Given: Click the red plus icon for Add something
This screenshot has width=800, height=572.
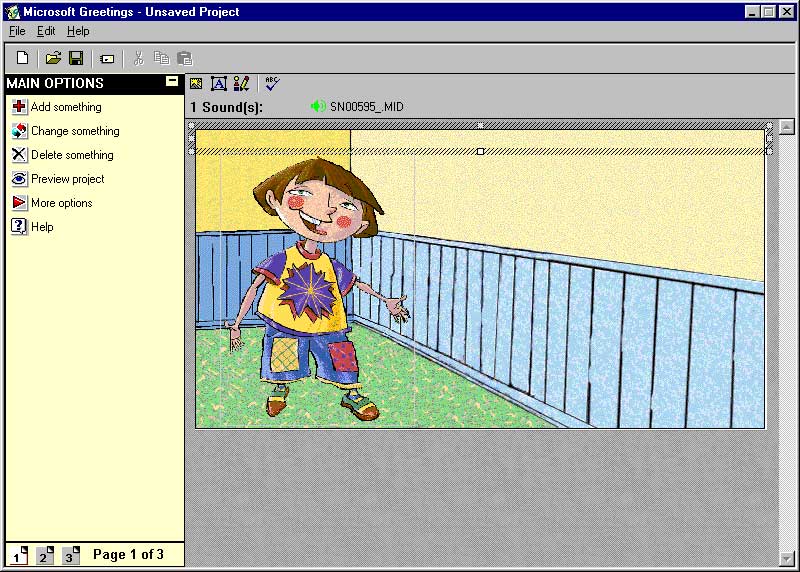Looking at the screenshot, I should tap(19, 106).
